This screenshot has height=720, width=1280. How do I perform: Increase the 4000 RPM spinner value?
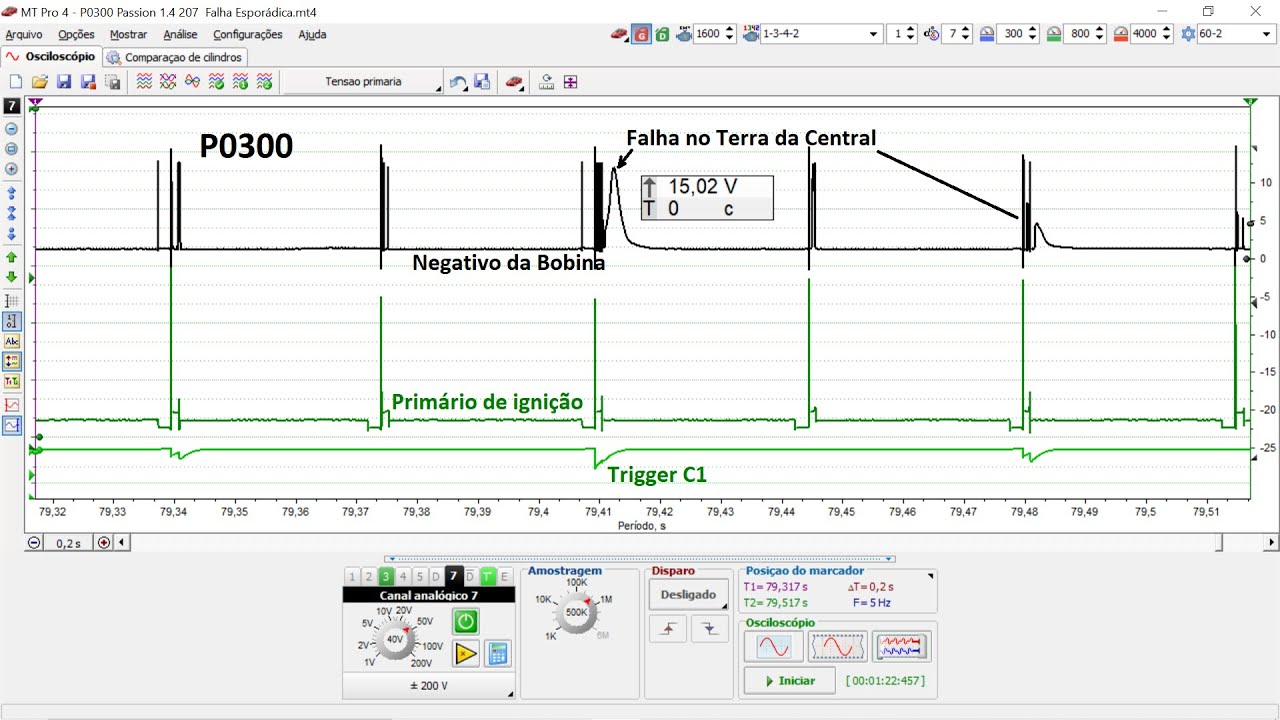(x=1166, y=29)
